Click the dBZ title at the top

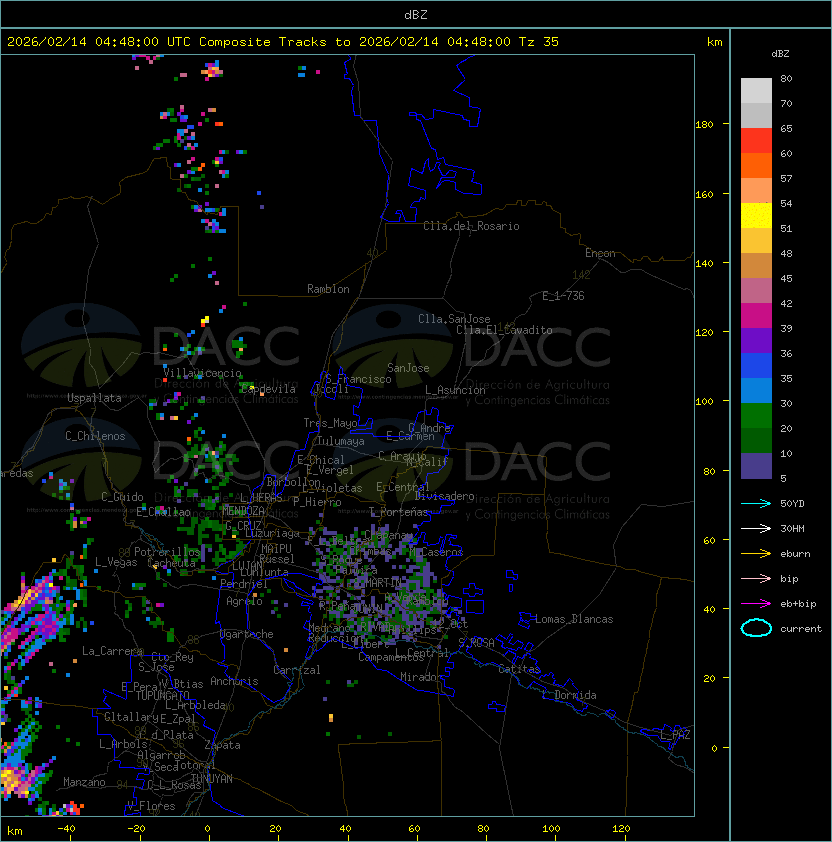click(416, 14)
